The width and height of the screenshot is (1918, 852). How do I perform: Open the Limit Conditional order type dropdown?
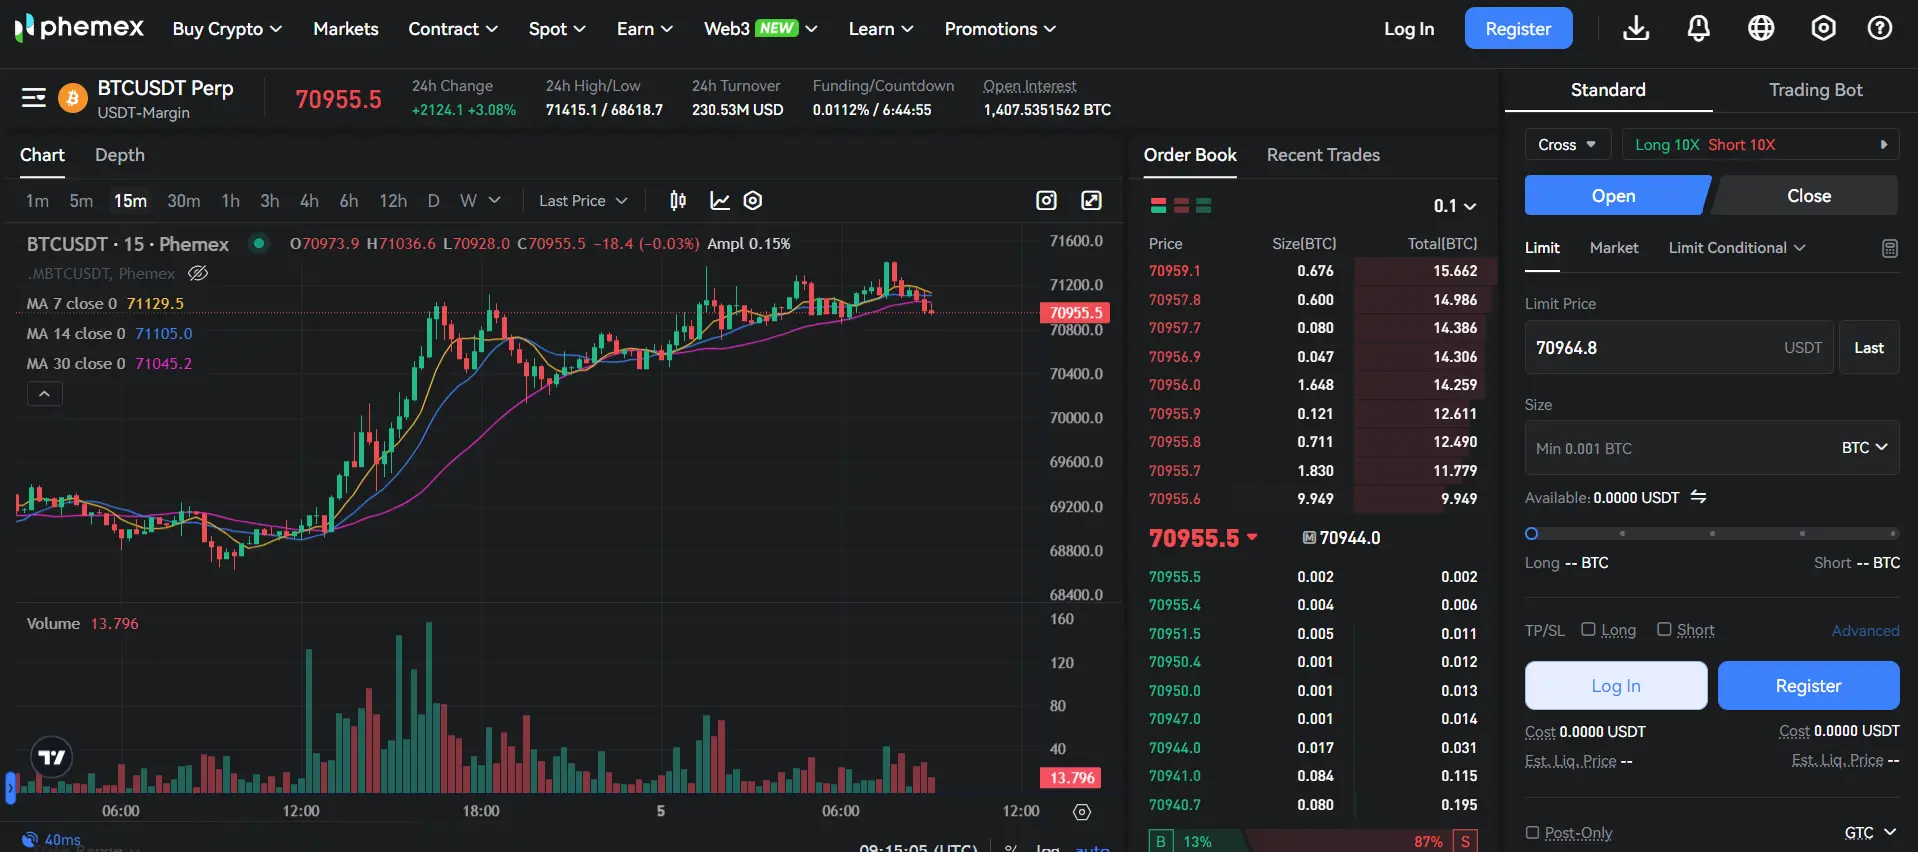(x=1737, y=248)
